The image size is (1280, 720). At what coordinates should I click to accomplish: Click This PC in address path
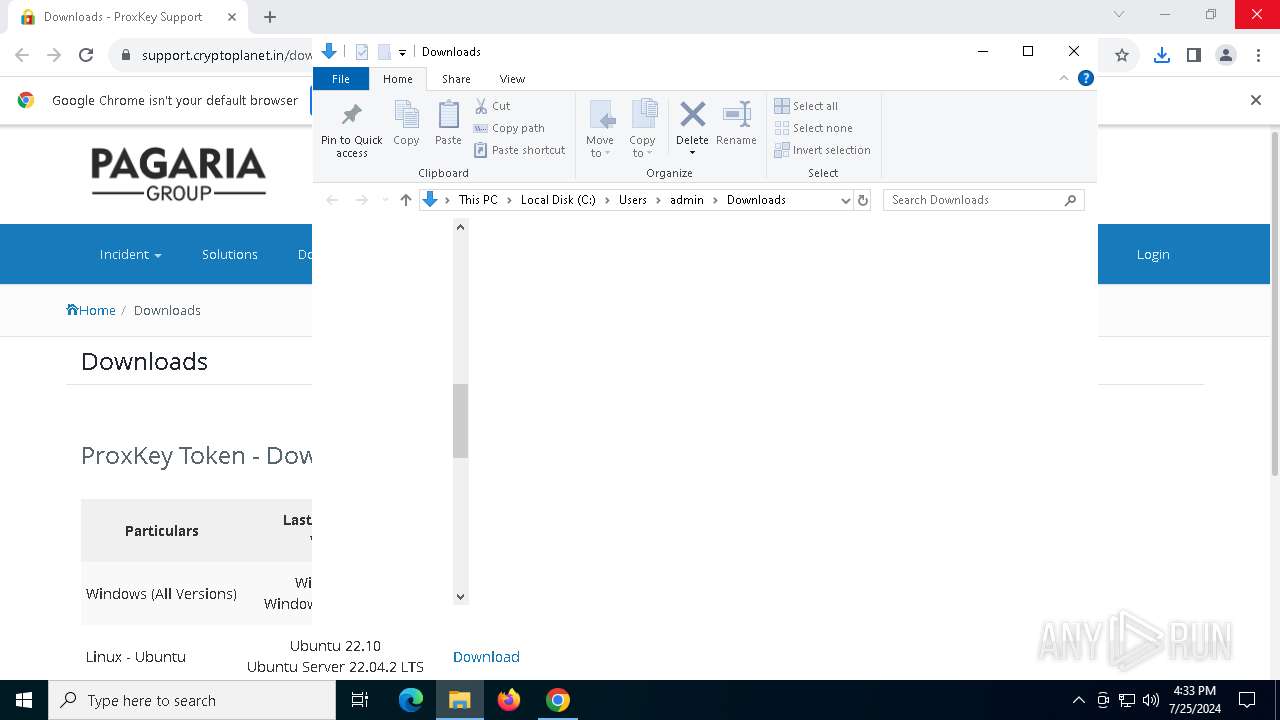click(x=478, y=200)
